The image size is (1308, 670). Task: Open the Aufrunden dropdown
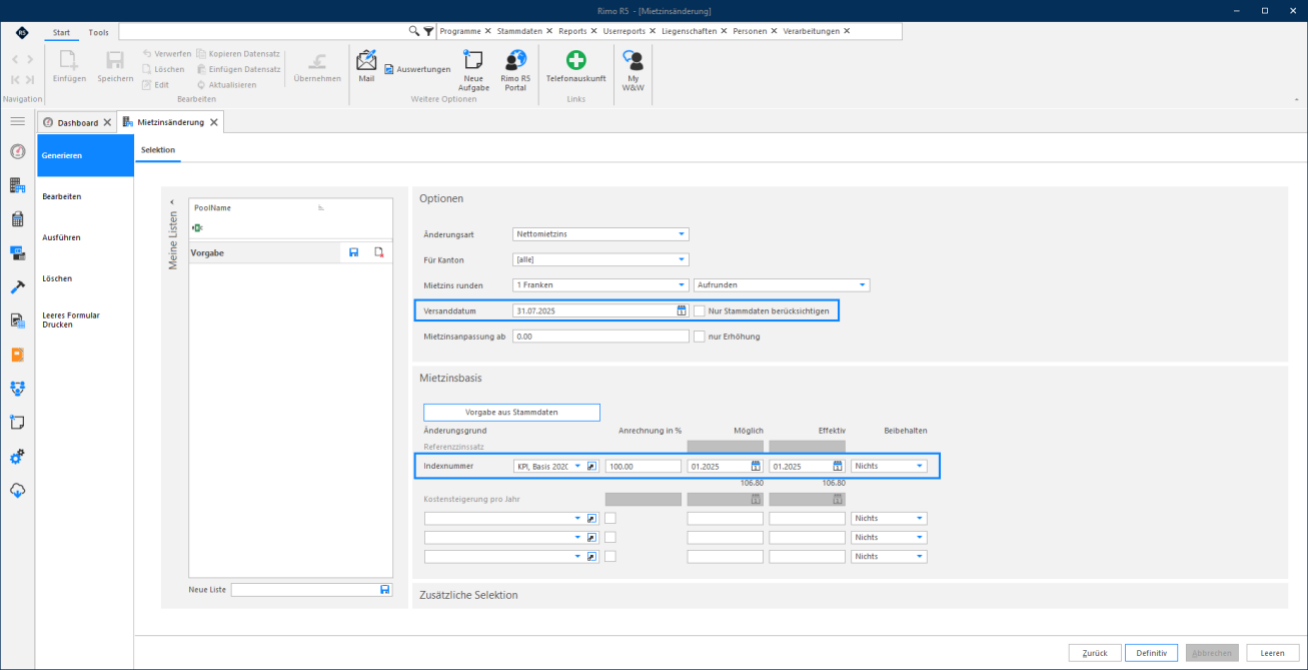[862, 285]
